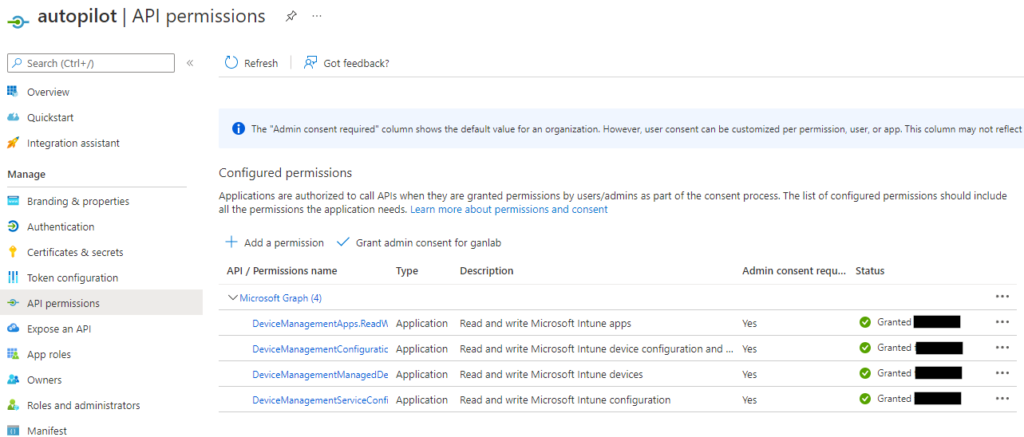Open Quickstart from the sidebar
The height and width of the screenshot is (437, 1024).
point(50,117)
